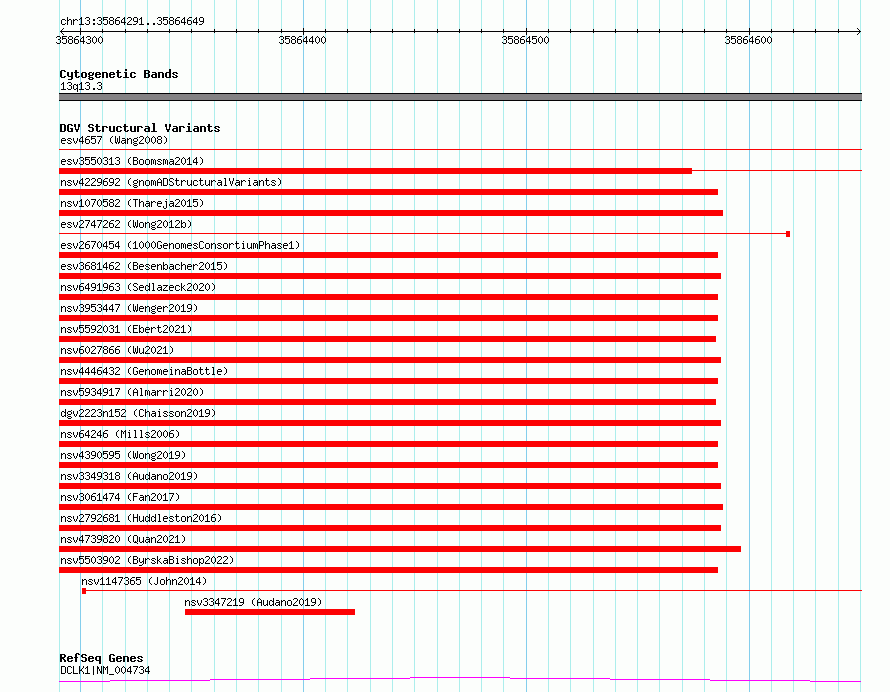Open variant nsv3349318 (Audano2019)
This screenshot has width=890, height=692.
tap(129, 476)
